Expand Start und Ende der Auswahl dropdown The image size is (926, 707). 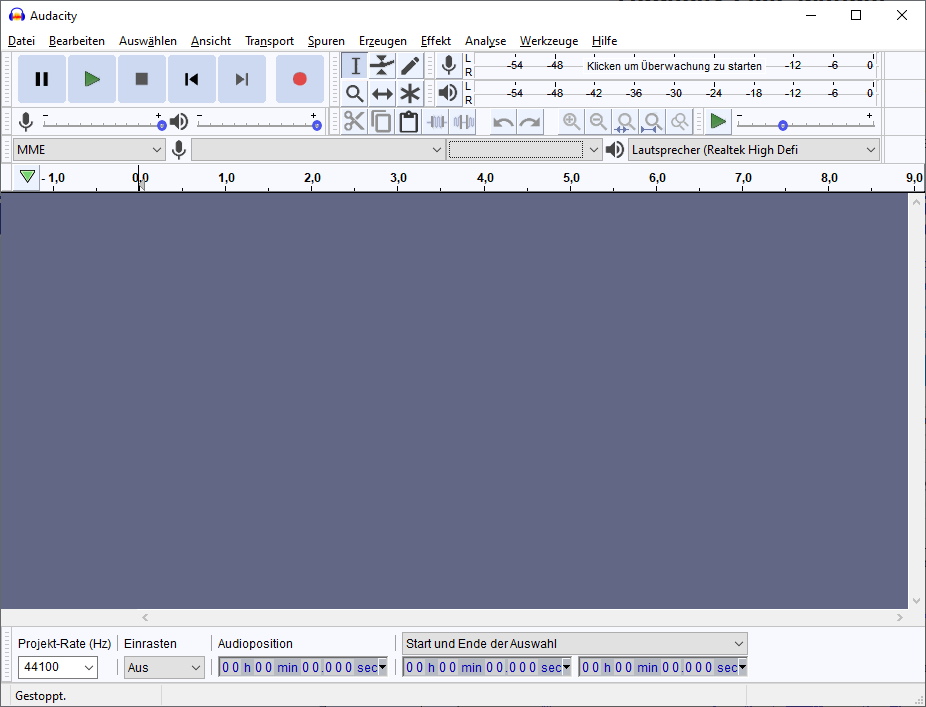point(575,643)
